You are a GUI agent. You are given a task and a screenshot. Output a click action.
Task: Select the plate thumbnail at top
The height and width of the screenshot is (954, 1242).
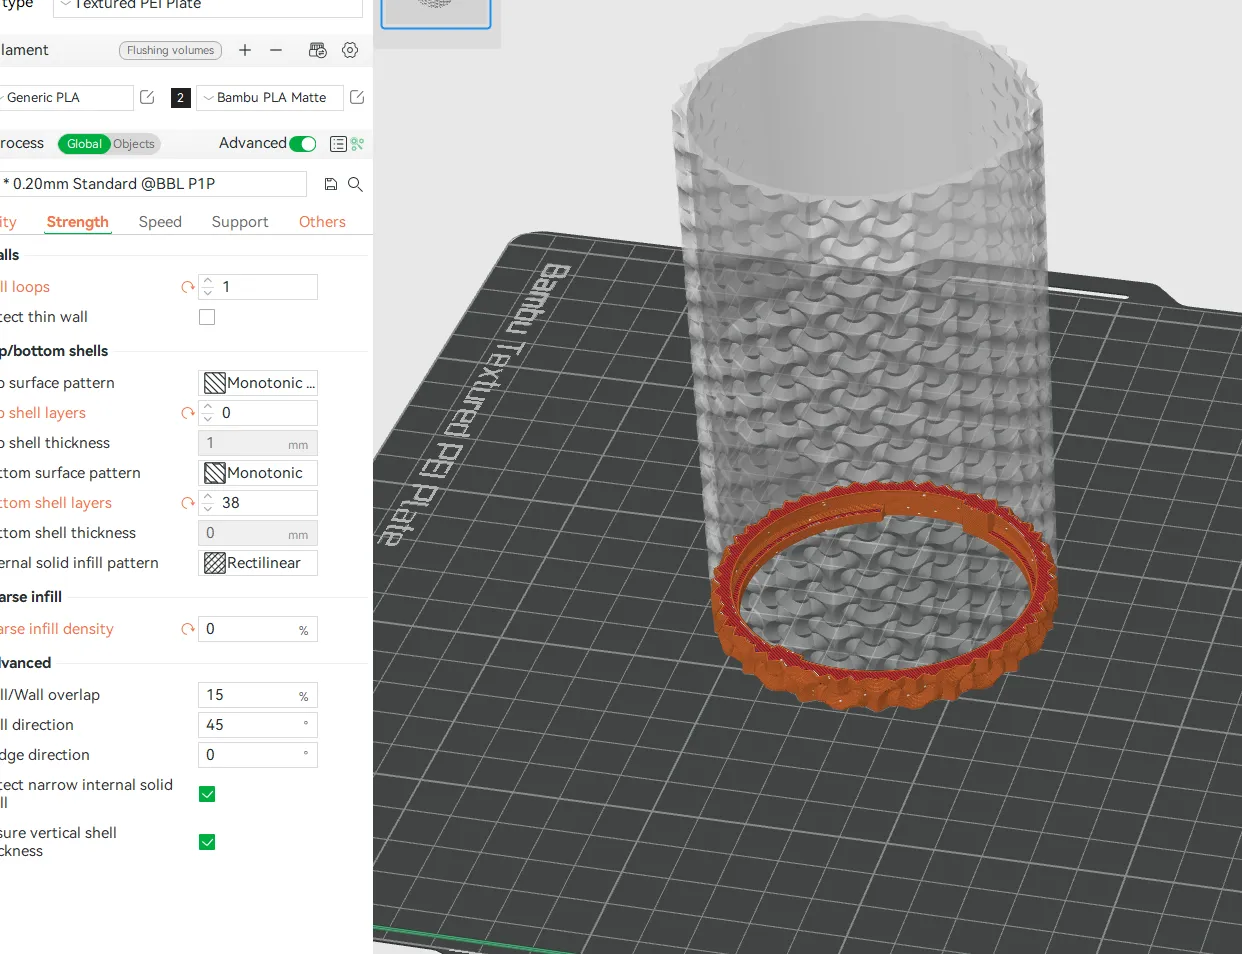(436, 12)
